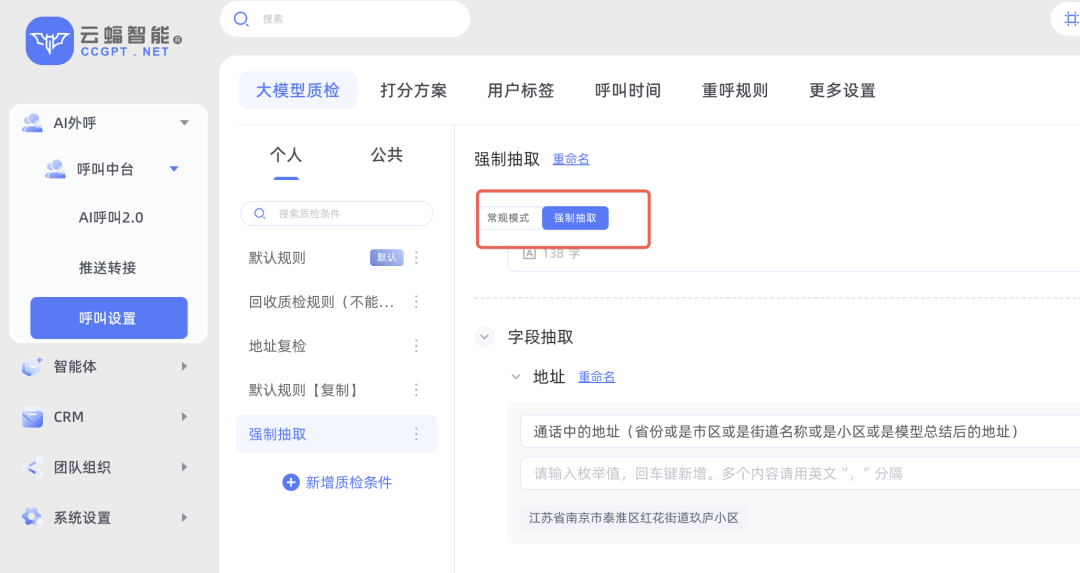Open the three-dot menu for 默认规则
Image resolution: width=1080 pixels, height=573 pixels.
click(x=417, y=258)
